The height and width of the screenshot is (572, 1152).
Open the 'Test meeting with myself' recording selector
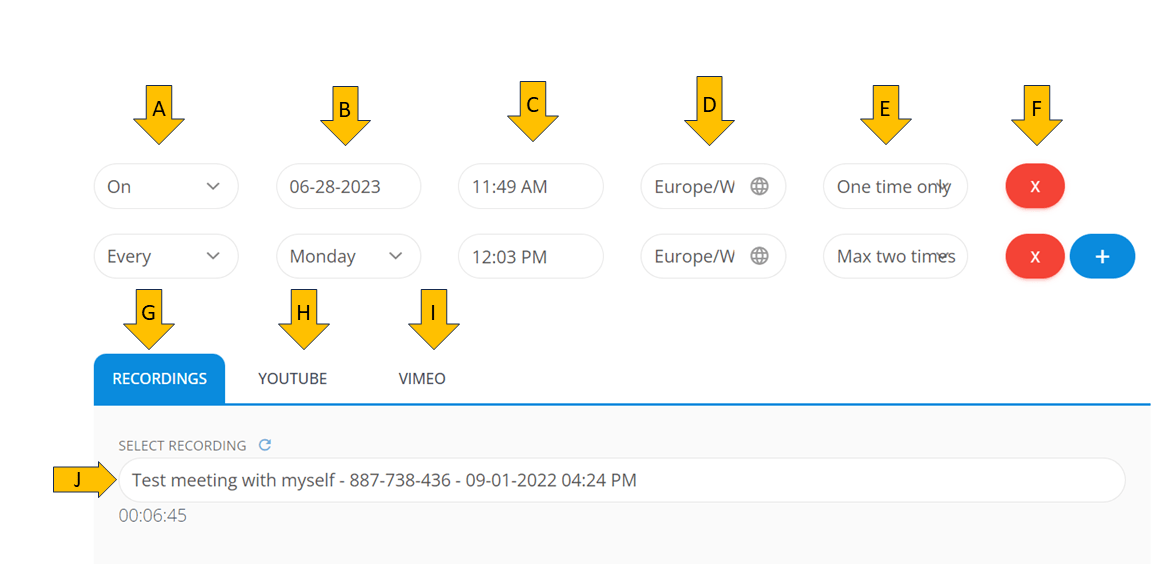621,480
